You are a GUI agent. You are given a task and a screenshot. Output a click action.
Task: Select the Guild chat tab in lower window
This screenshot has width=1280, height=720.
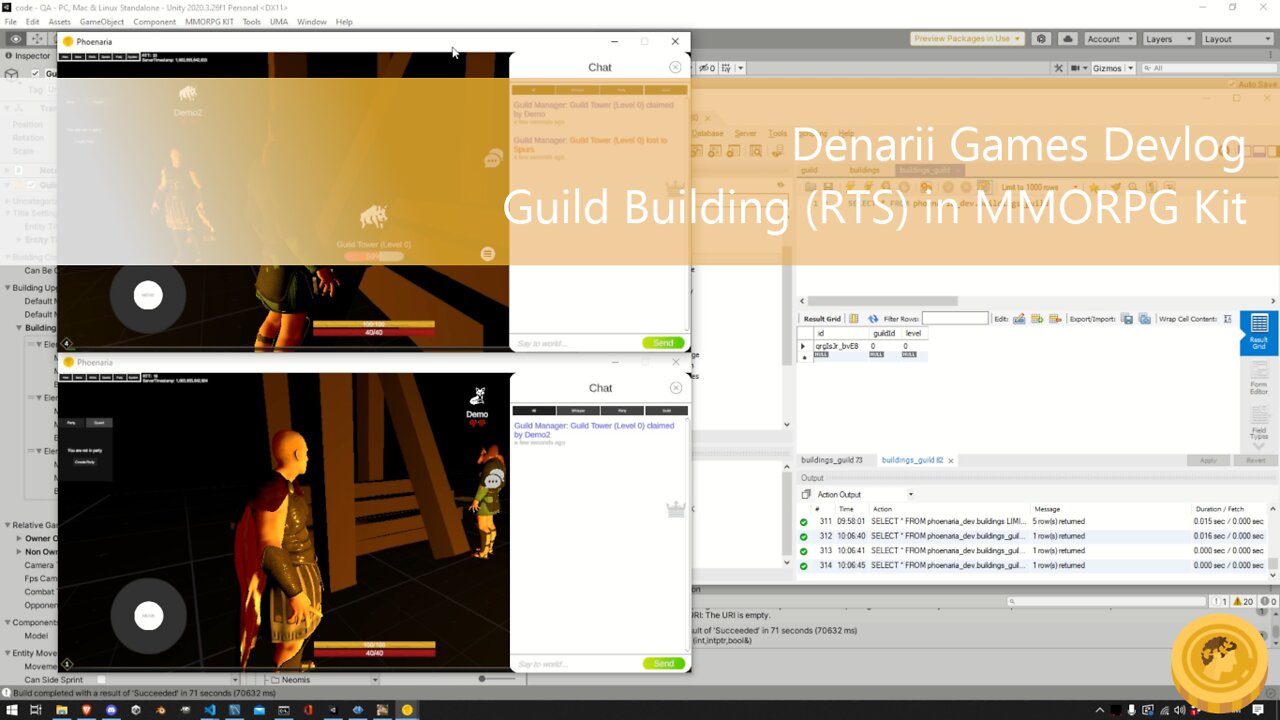[x=666, y=410]
